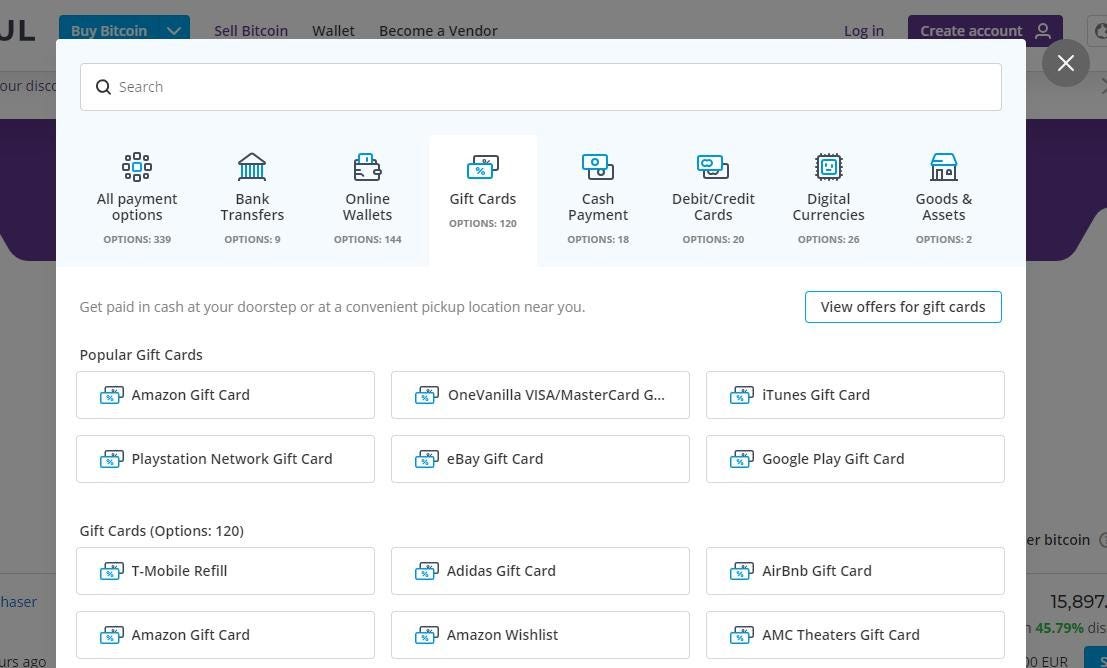Choose Adidas Gift Card option

click(x=540, y=571)
